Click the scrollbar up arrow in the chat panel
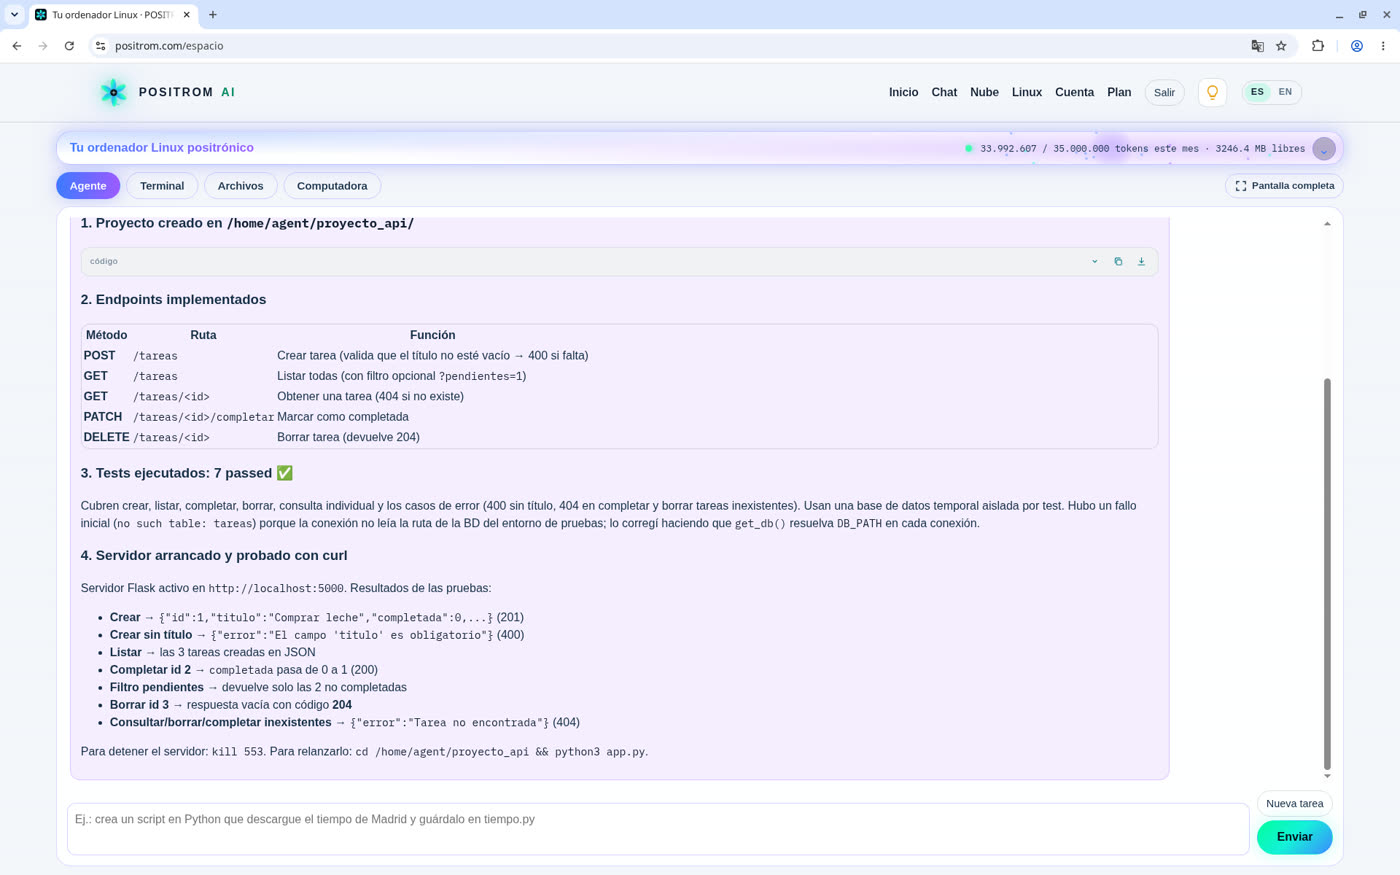Viewport: 1400px width, 875px height. click(1327, 224)
